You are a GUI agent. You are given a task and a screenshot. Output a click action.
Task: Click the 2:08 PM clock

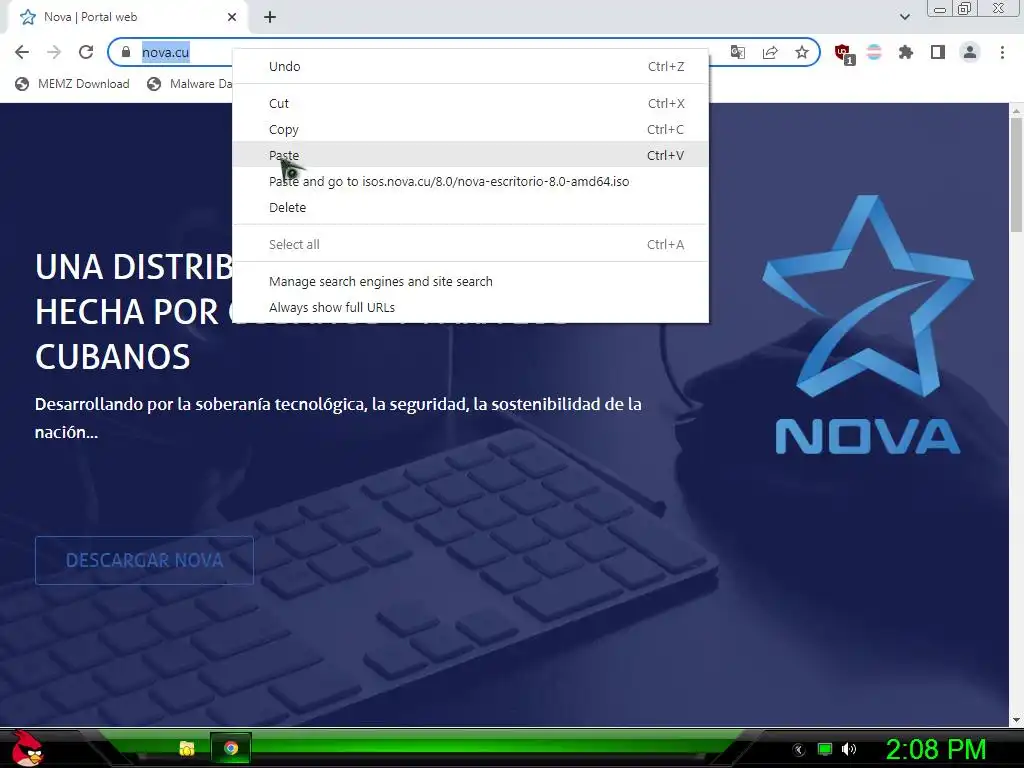tap(935, 749)
